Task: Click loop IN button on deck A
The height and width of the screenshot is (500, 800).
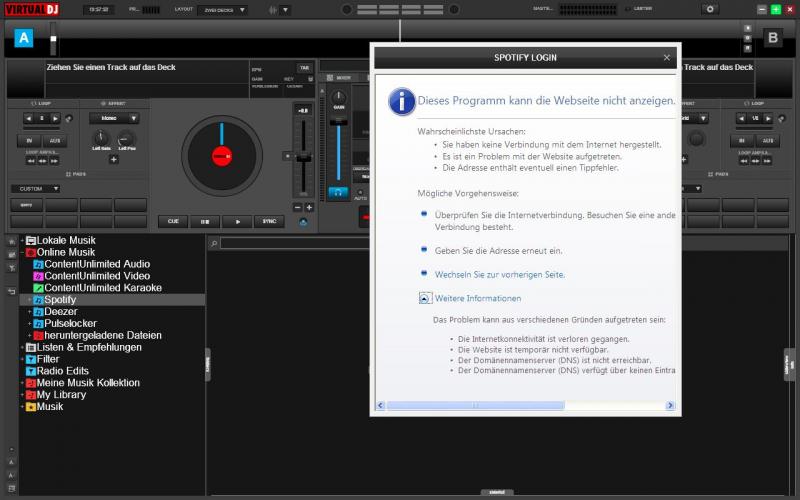Action: tap(29, 141)
